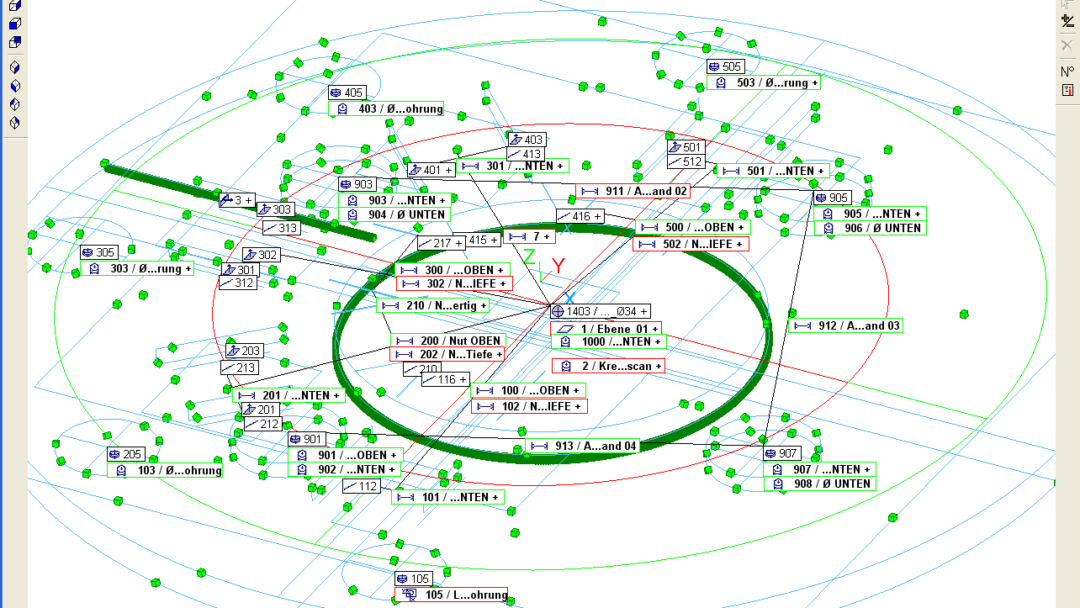Click the plus/minus tolerance icon
Viewport: 1080px width, 608px height.
1067,21
